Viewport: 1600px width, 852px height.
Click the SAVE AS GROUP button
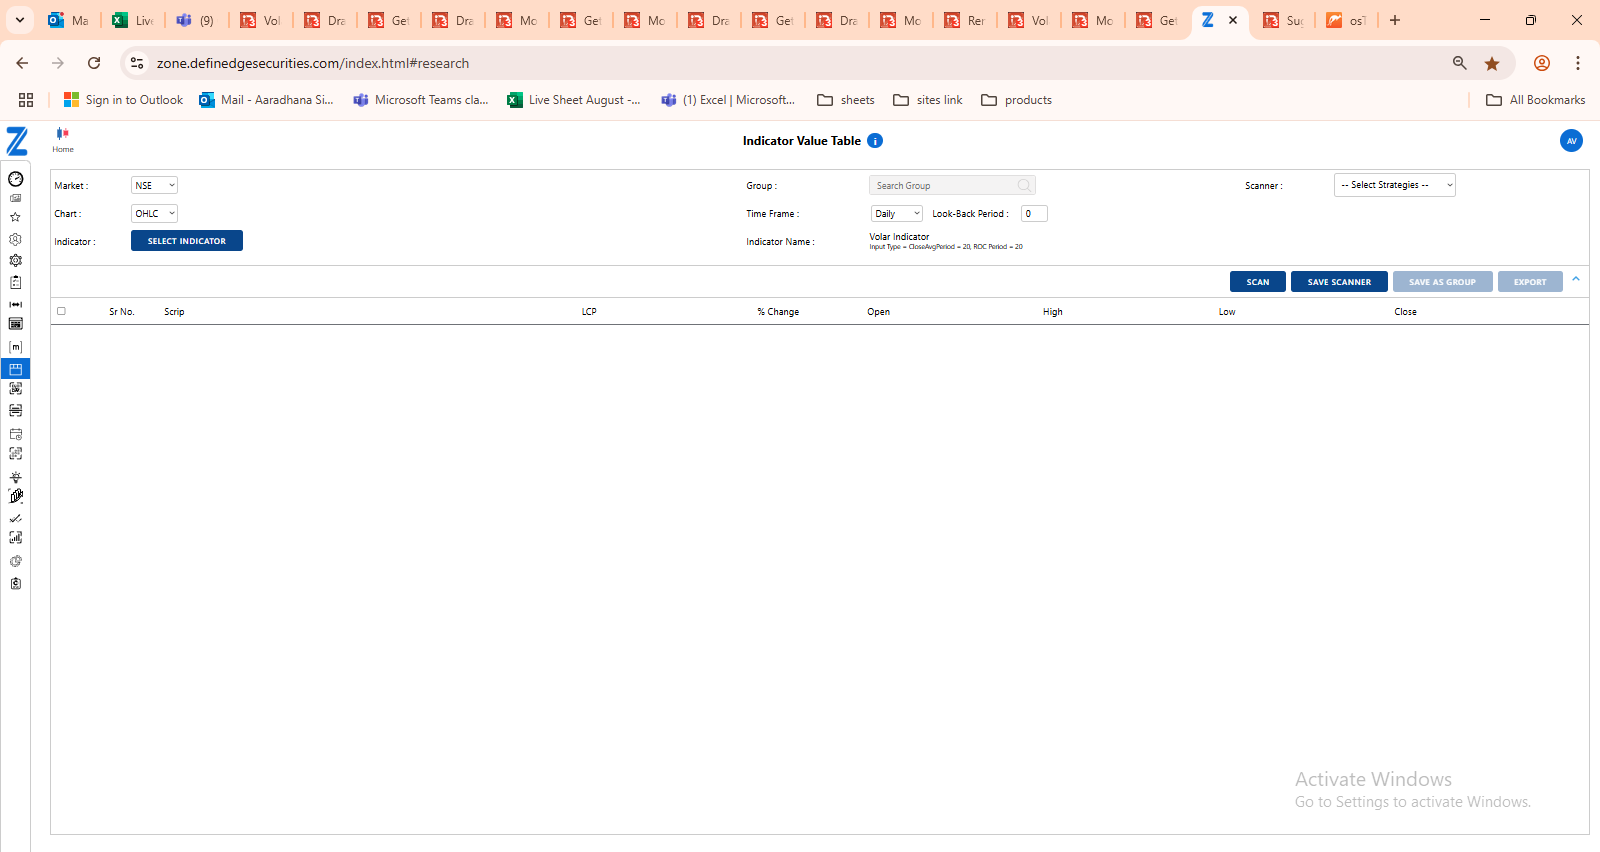tap(1442, 282)
